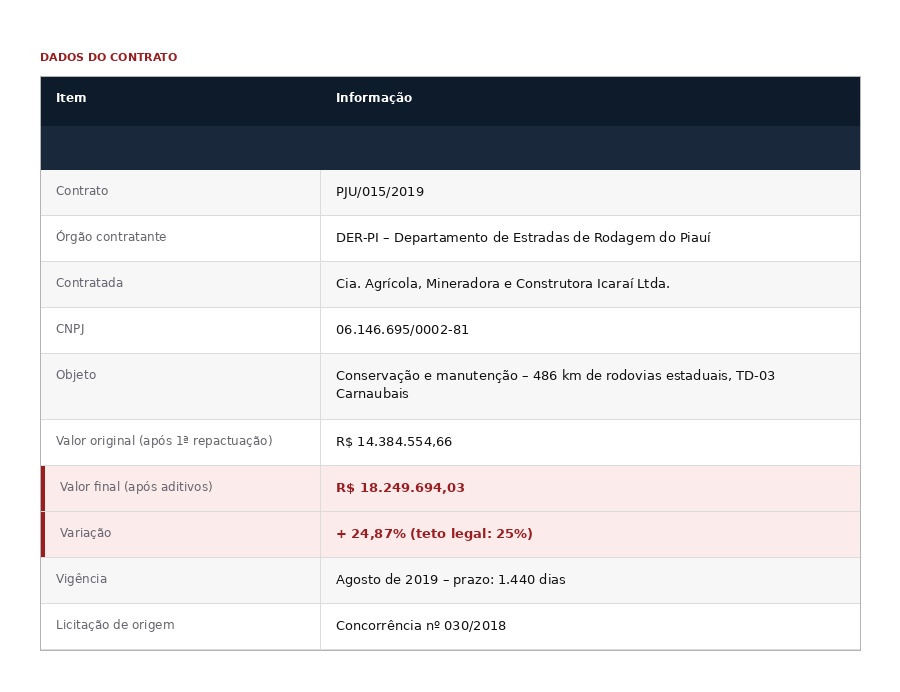Click the contract number PJU/015/2019
Viewport: 900px width, 692px height.
point(380,192)
